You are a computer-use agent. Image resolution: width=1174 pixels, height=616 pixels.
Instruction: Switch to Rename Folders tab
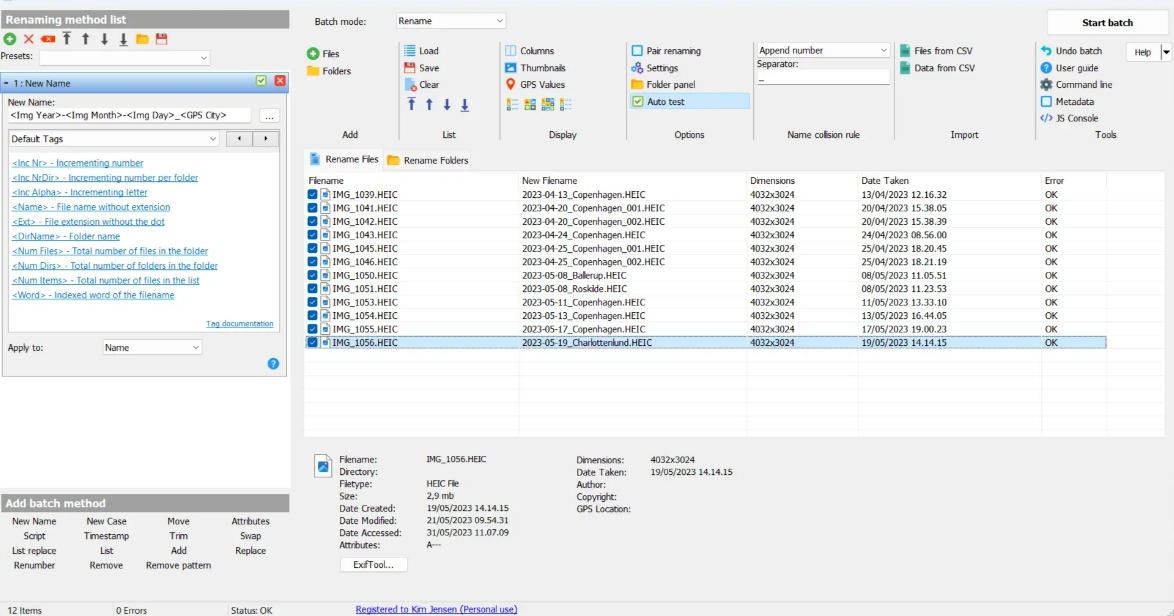428,160
